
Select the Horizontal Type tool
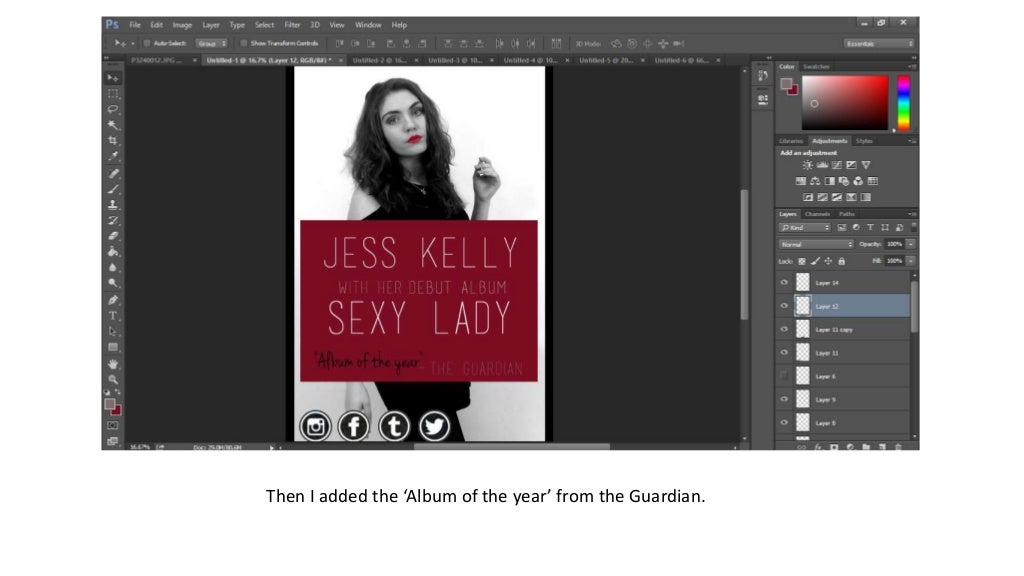113,315
